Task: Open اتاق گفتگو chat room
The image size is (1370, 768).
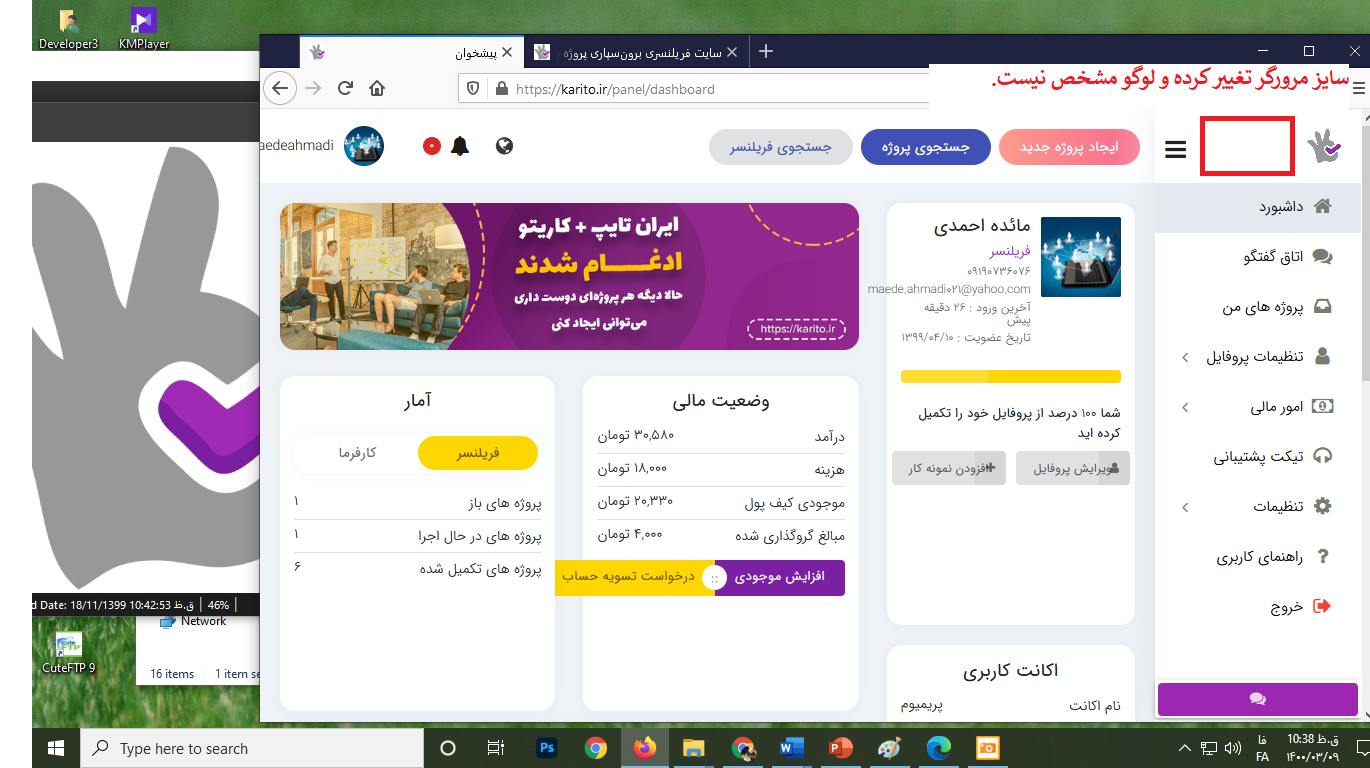Action: (x=1258, y=257)
